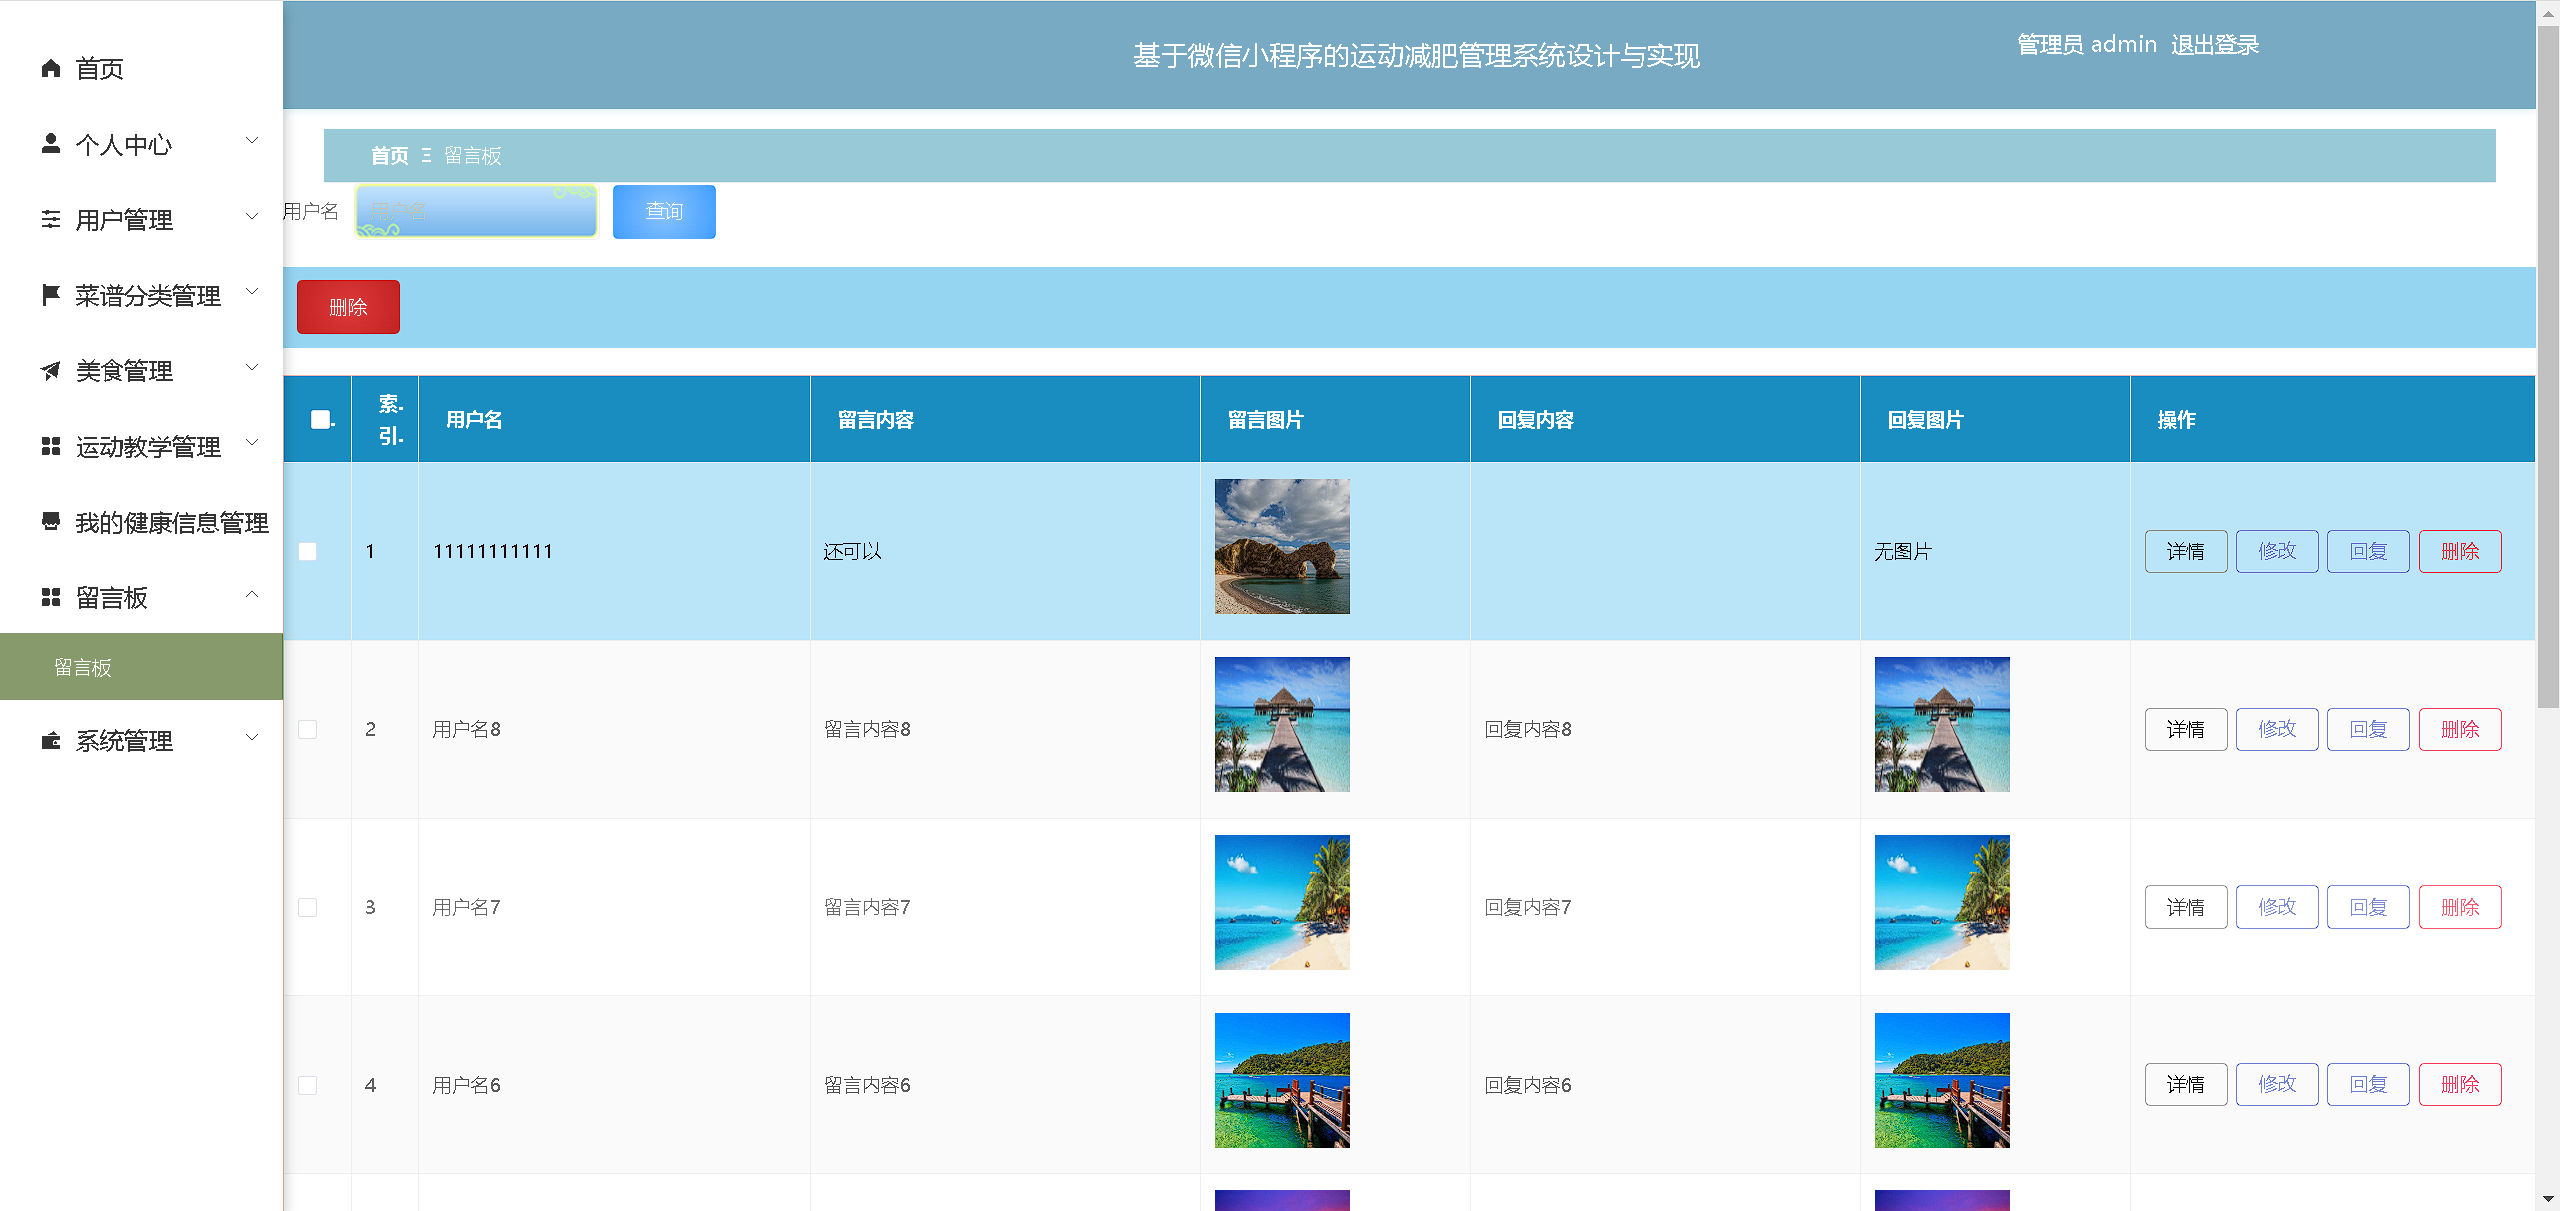
Task: Click the person icon for 个人中心
Action: [x=51, y=144]
